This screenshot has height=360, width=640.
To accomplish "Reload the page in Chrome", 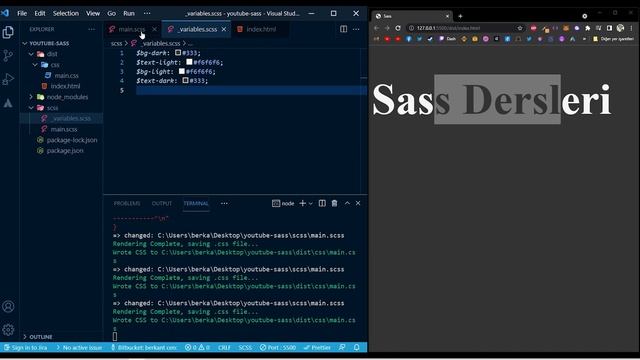I will point(398,28).
